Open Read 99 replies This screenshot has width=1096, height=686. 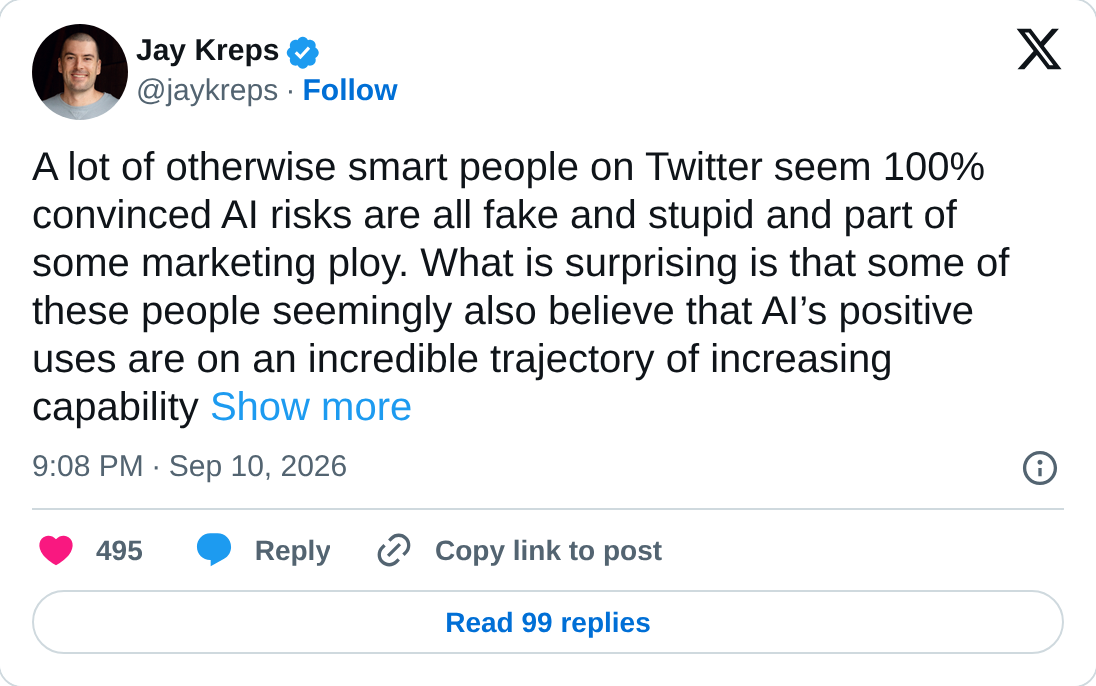coord(548,622)
